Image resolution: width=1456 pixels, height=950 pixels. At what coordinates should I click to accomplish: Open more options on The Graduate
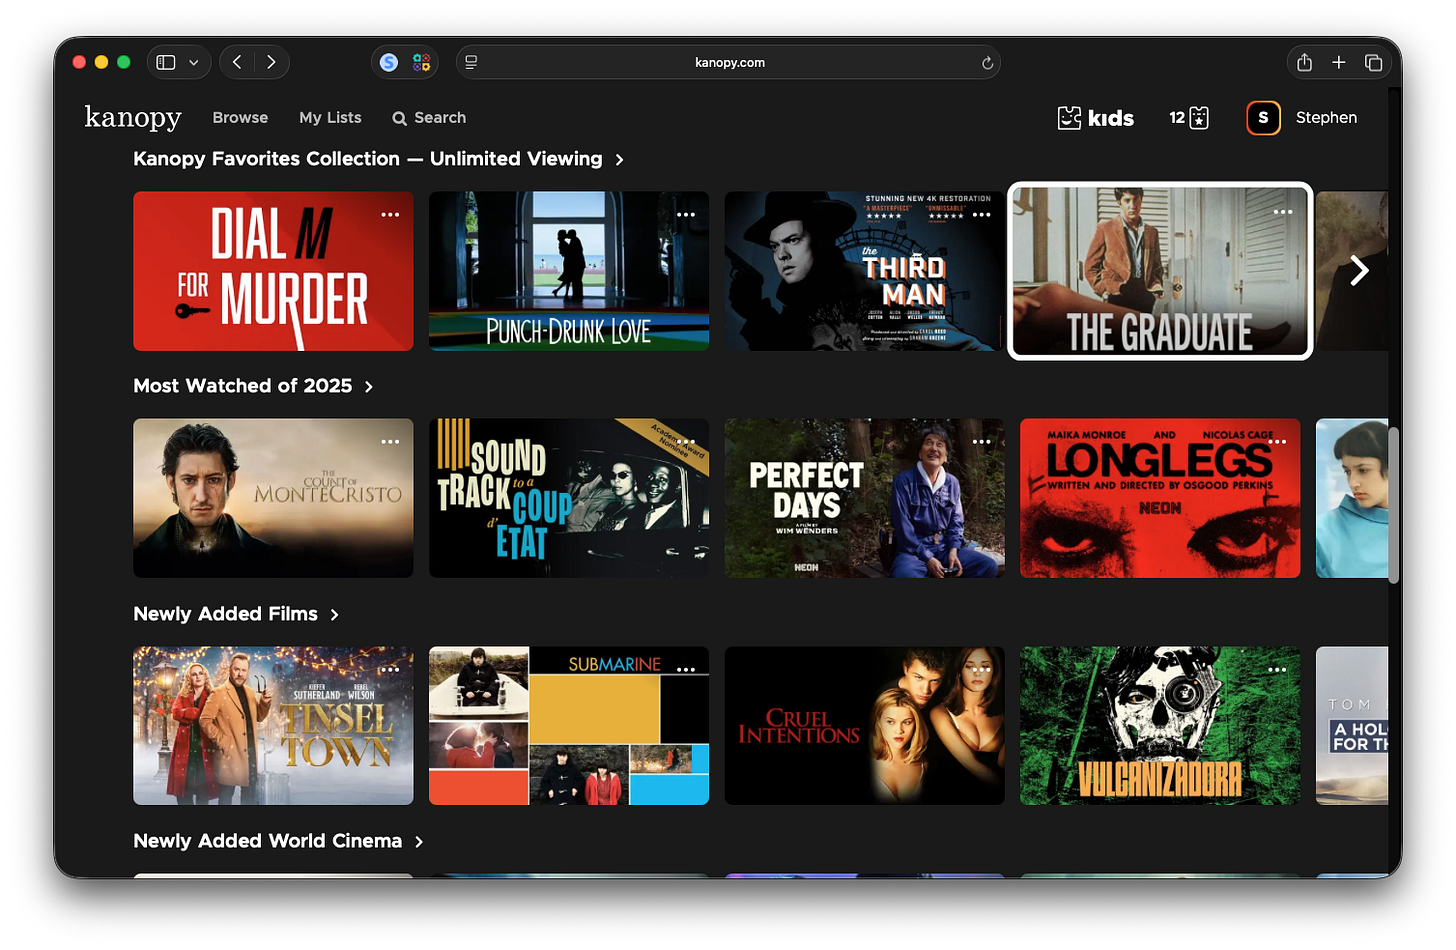click(1283, 212)
